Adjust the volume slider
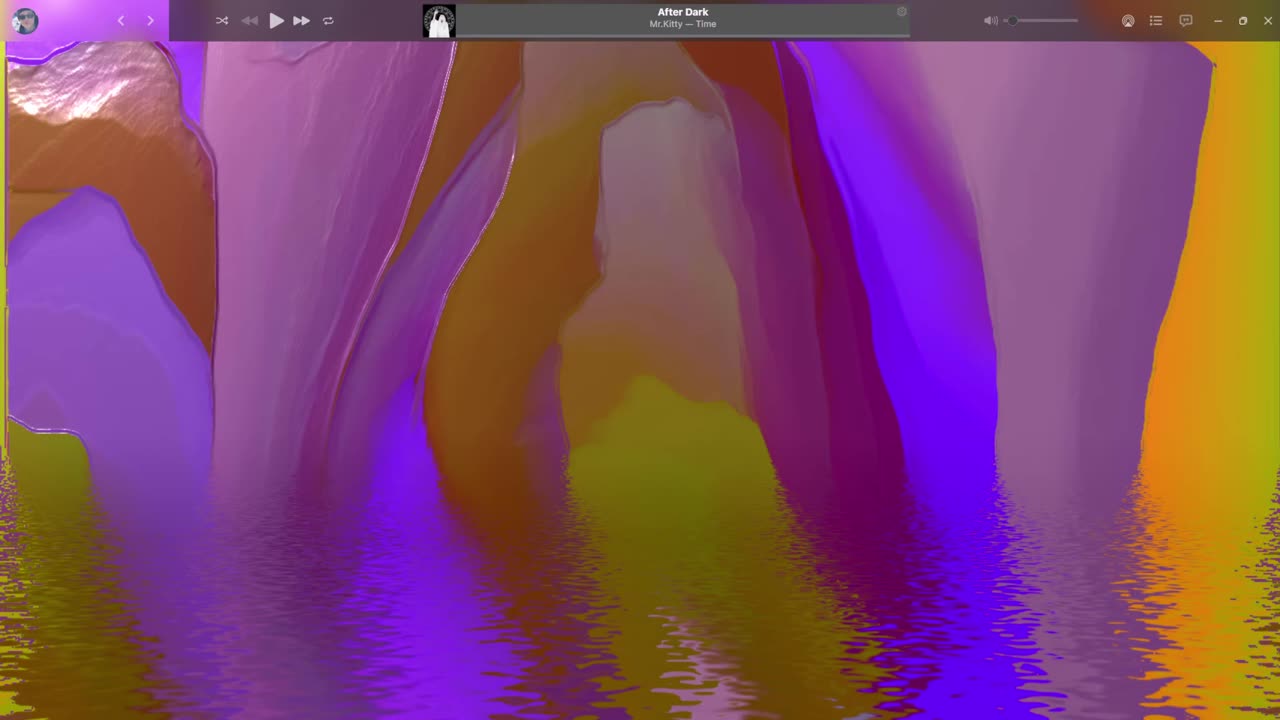Viewport: 1280px width, 720px height. click(x=1041, y=20)
